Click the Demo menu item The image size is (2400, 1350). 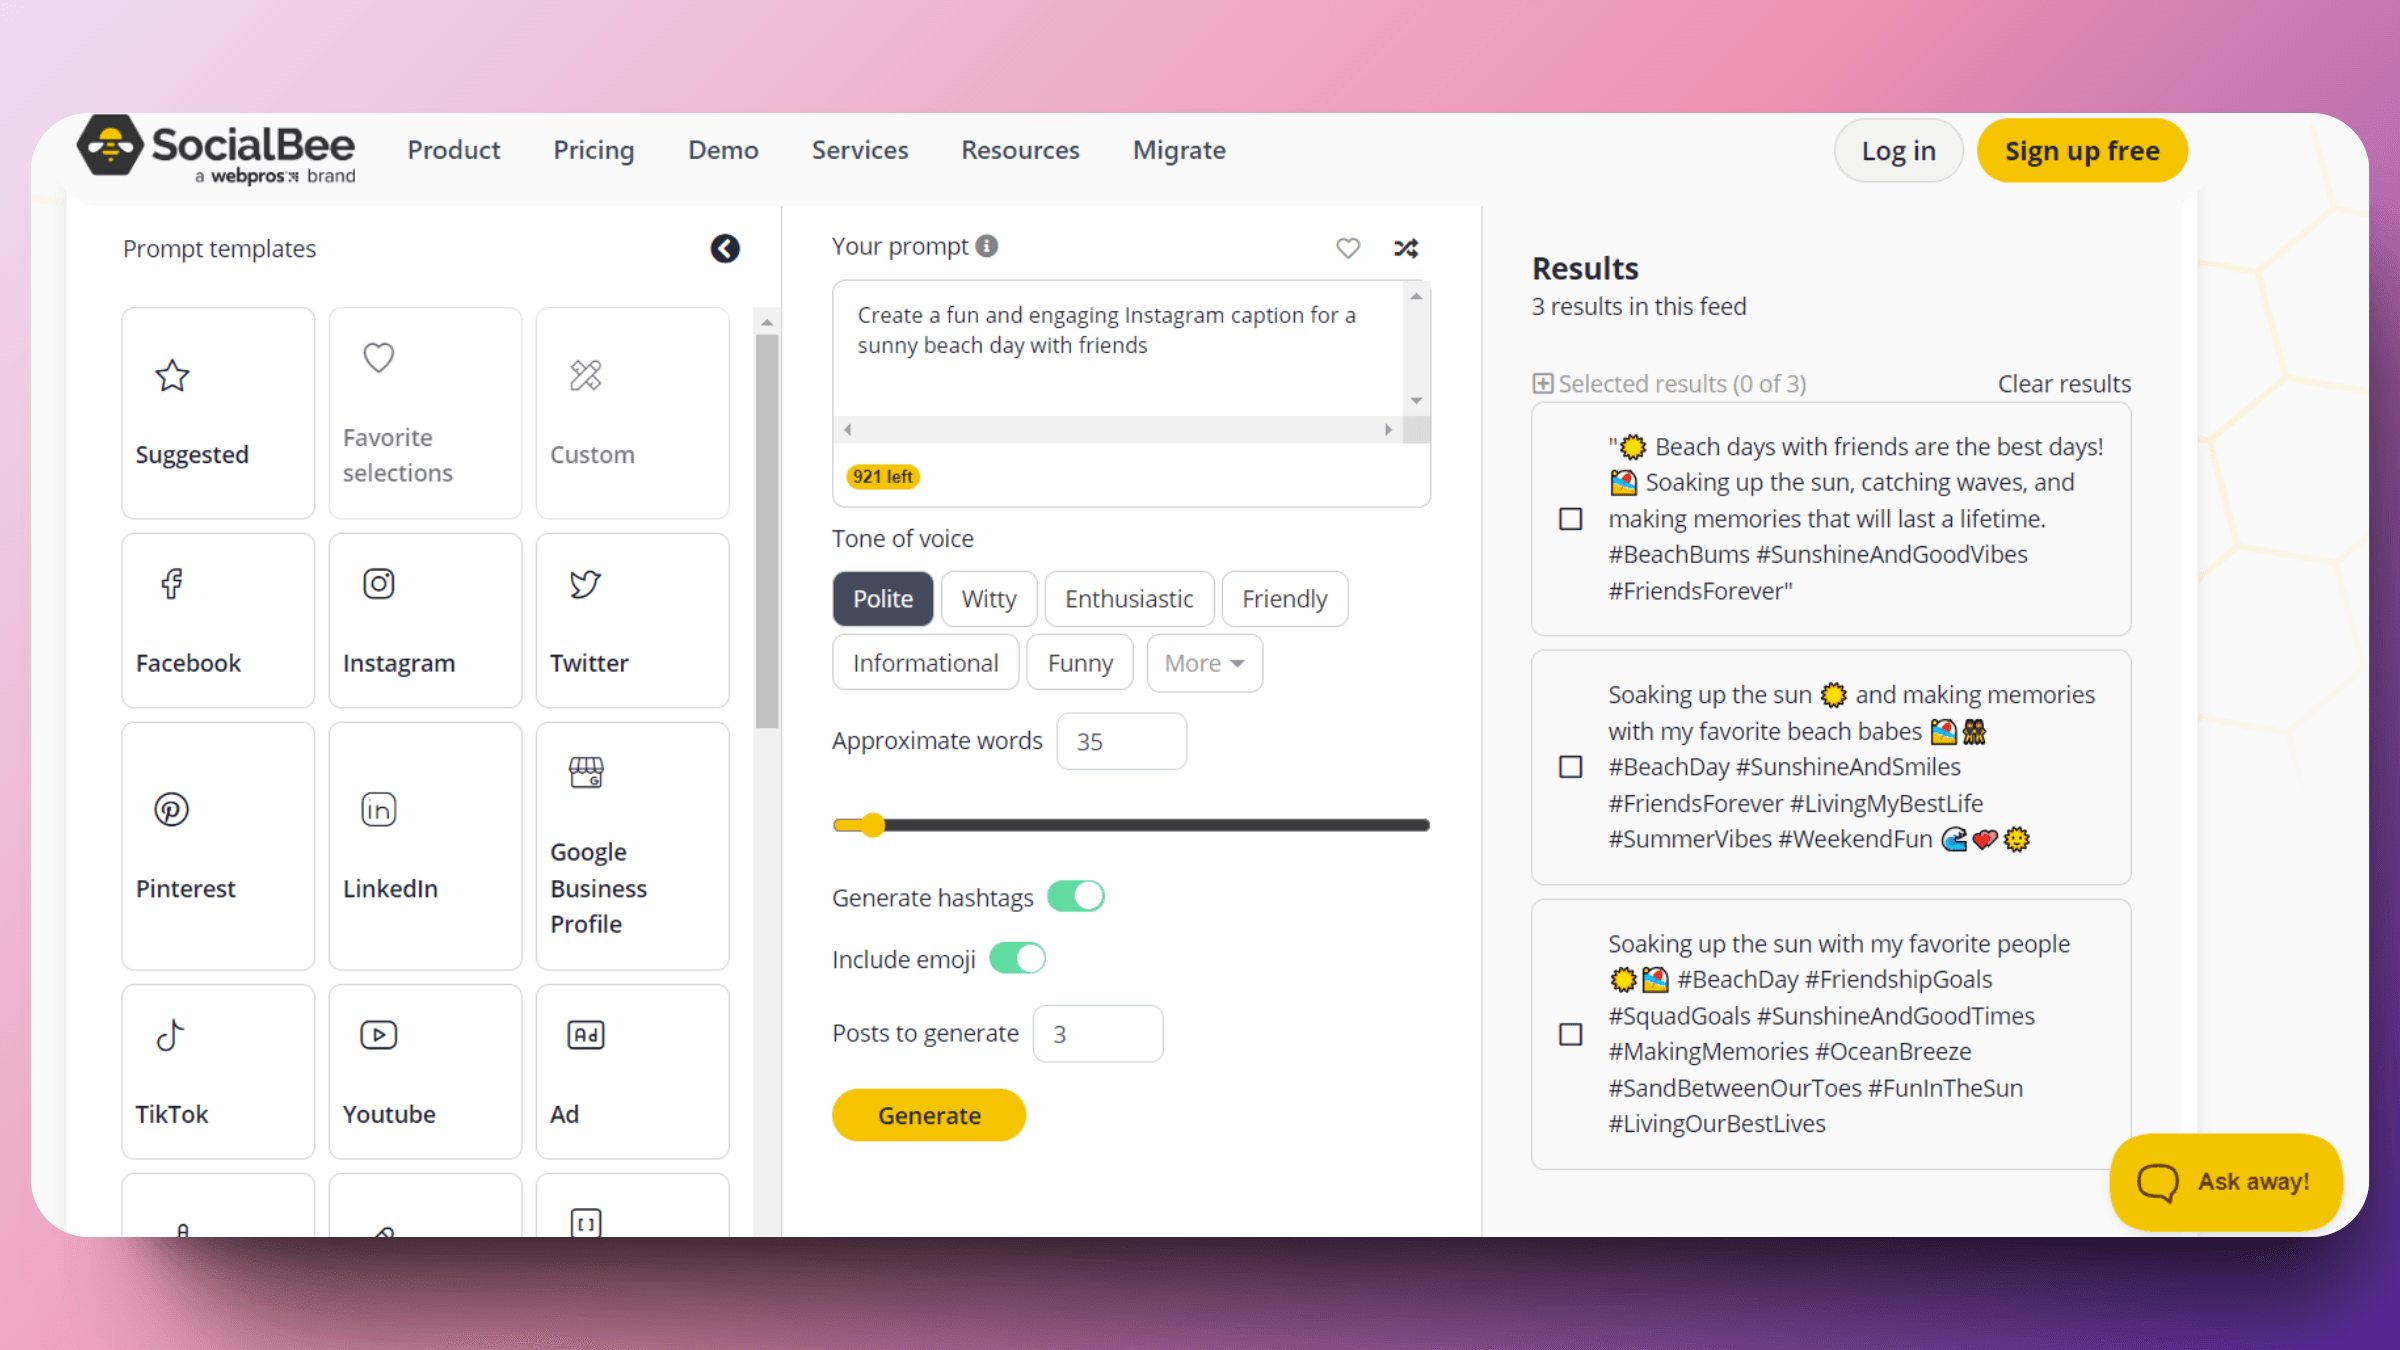coord(722,150)
